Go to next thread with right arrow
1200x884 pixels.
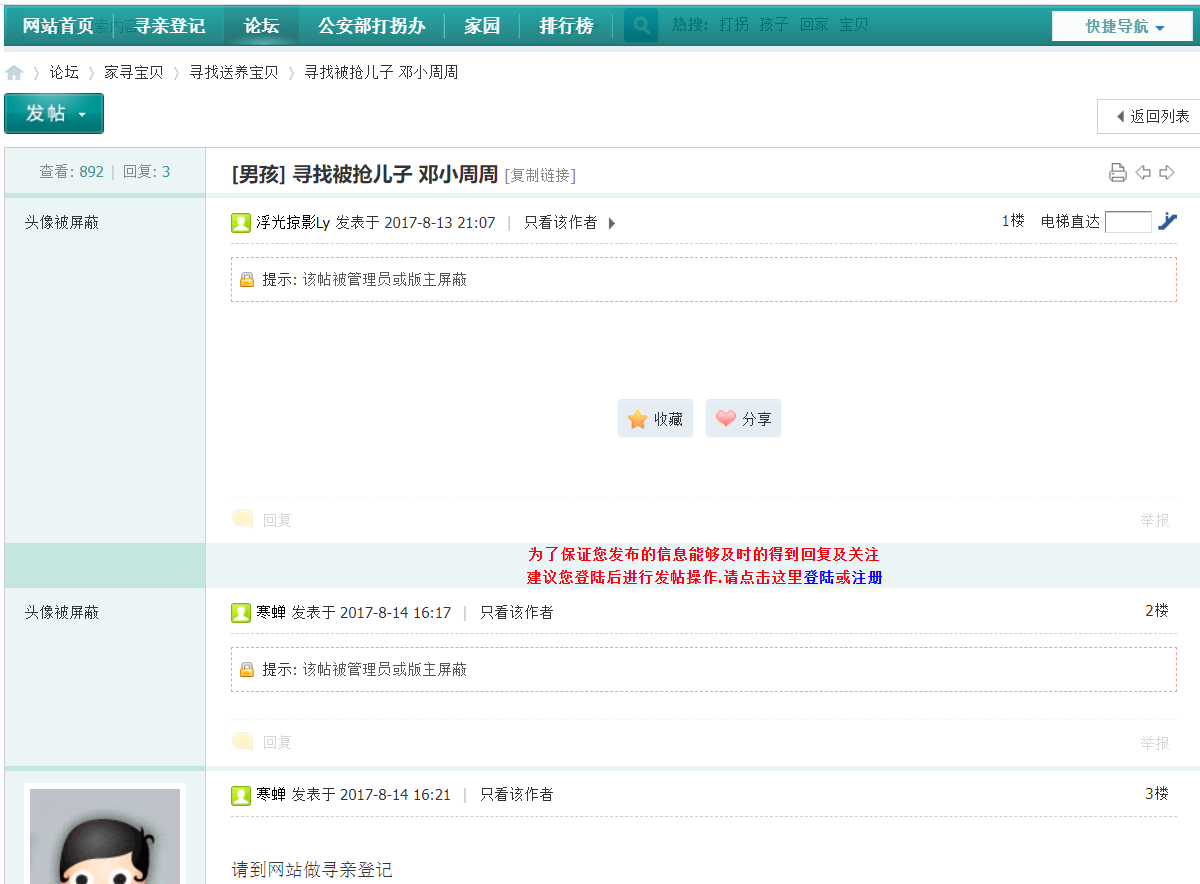coord(1167,173)
